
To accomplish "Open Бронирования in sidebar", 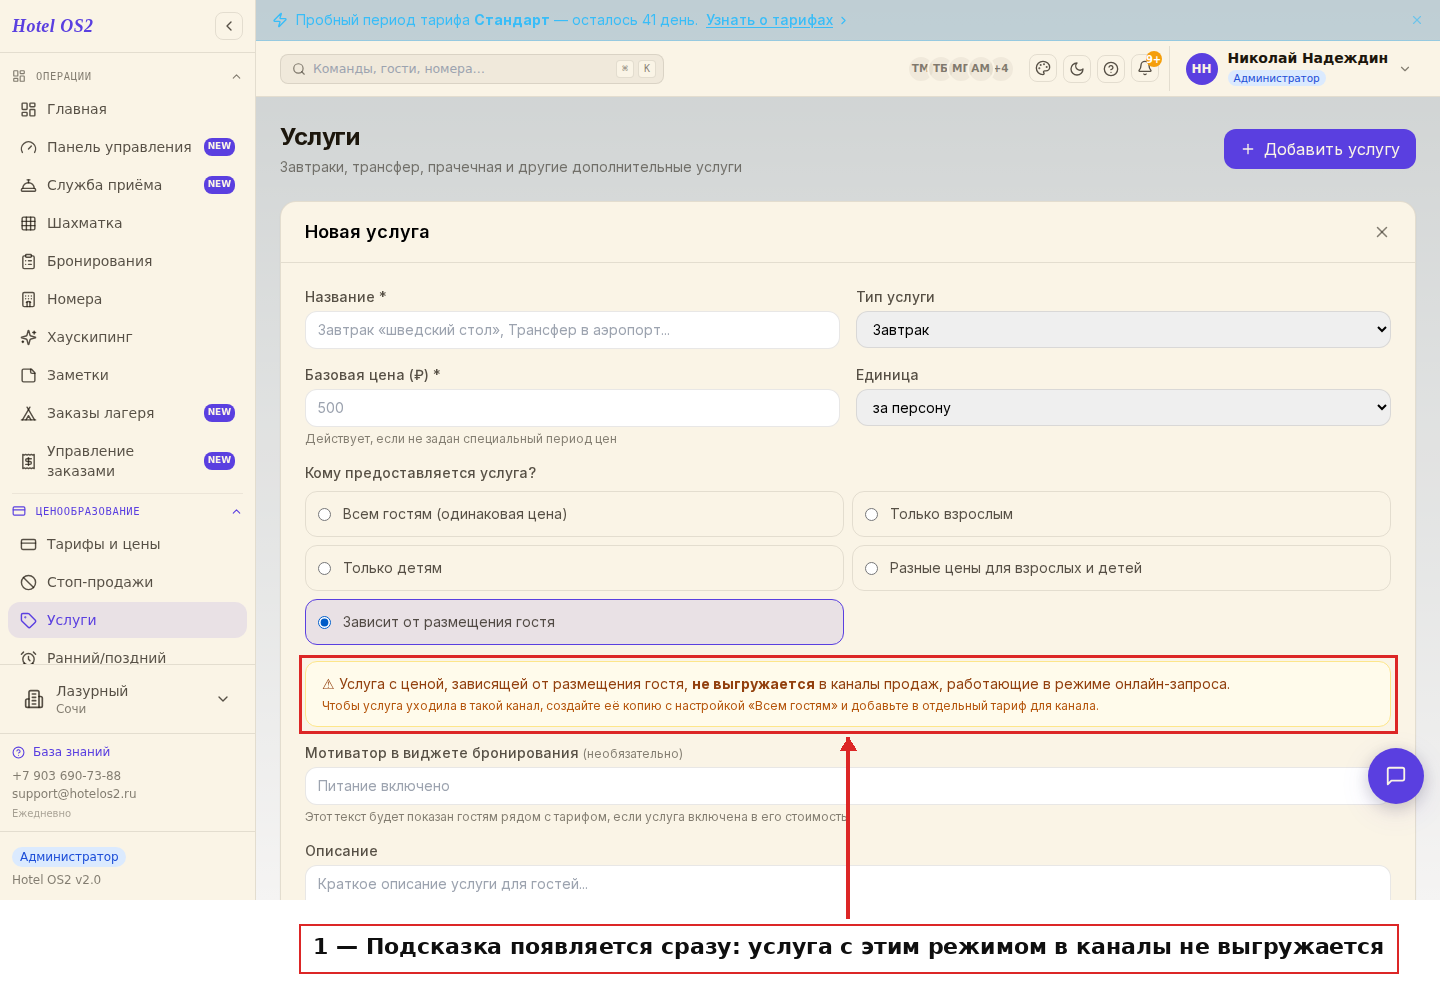I will pyautogui.click(x=127, y=261).
